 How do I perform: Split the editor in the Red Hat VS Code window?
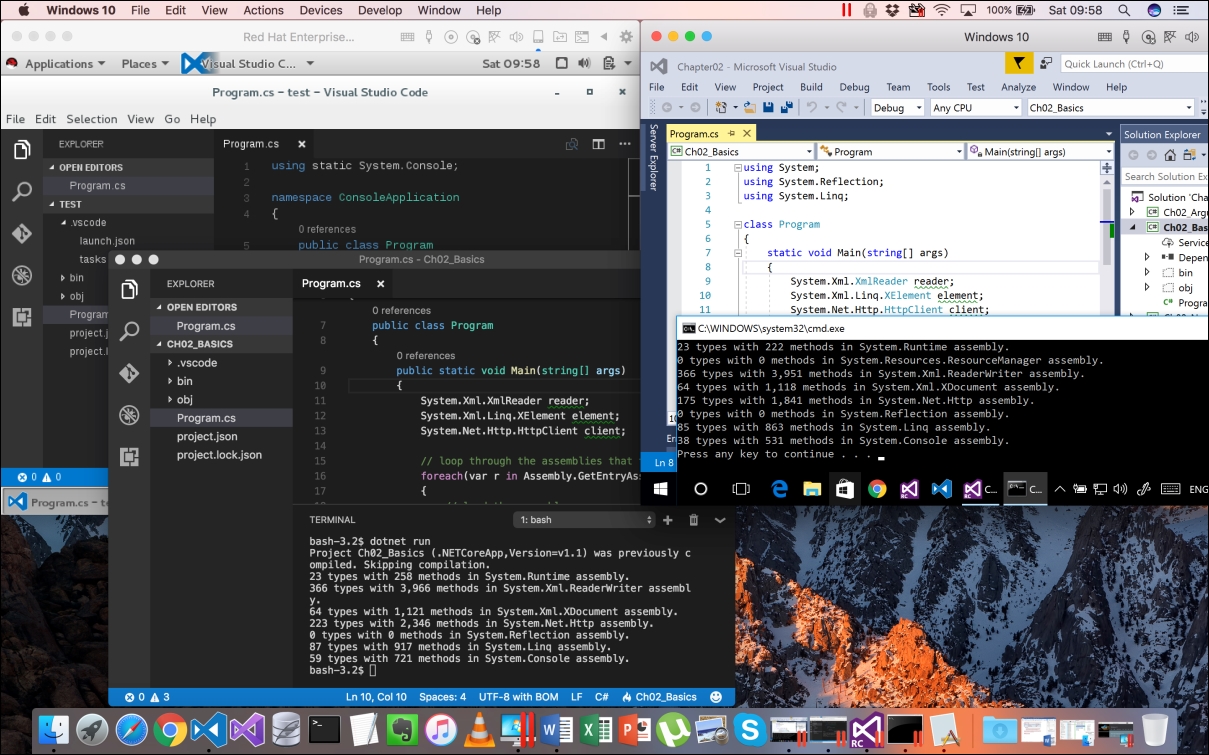click(598, 144)
